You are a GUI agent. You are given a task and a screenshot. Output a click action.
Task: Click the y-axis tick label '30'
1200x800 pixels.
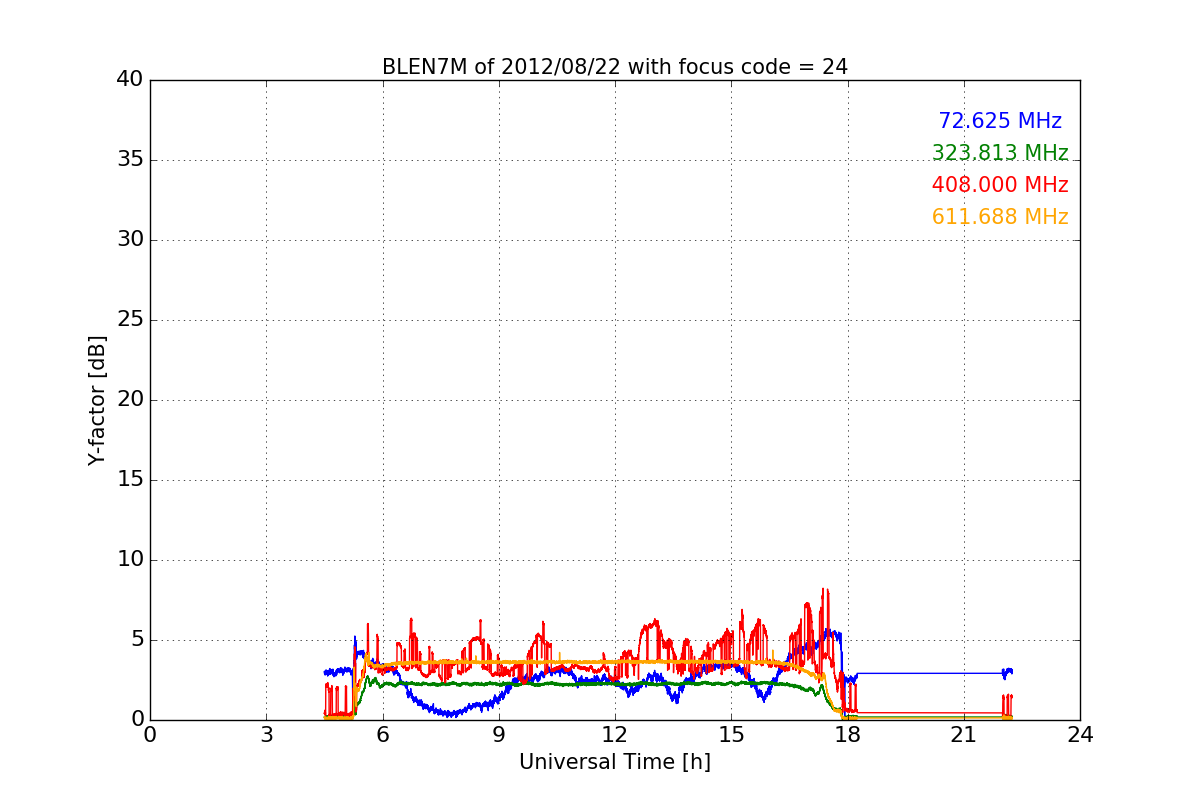[x=130, y=240]
